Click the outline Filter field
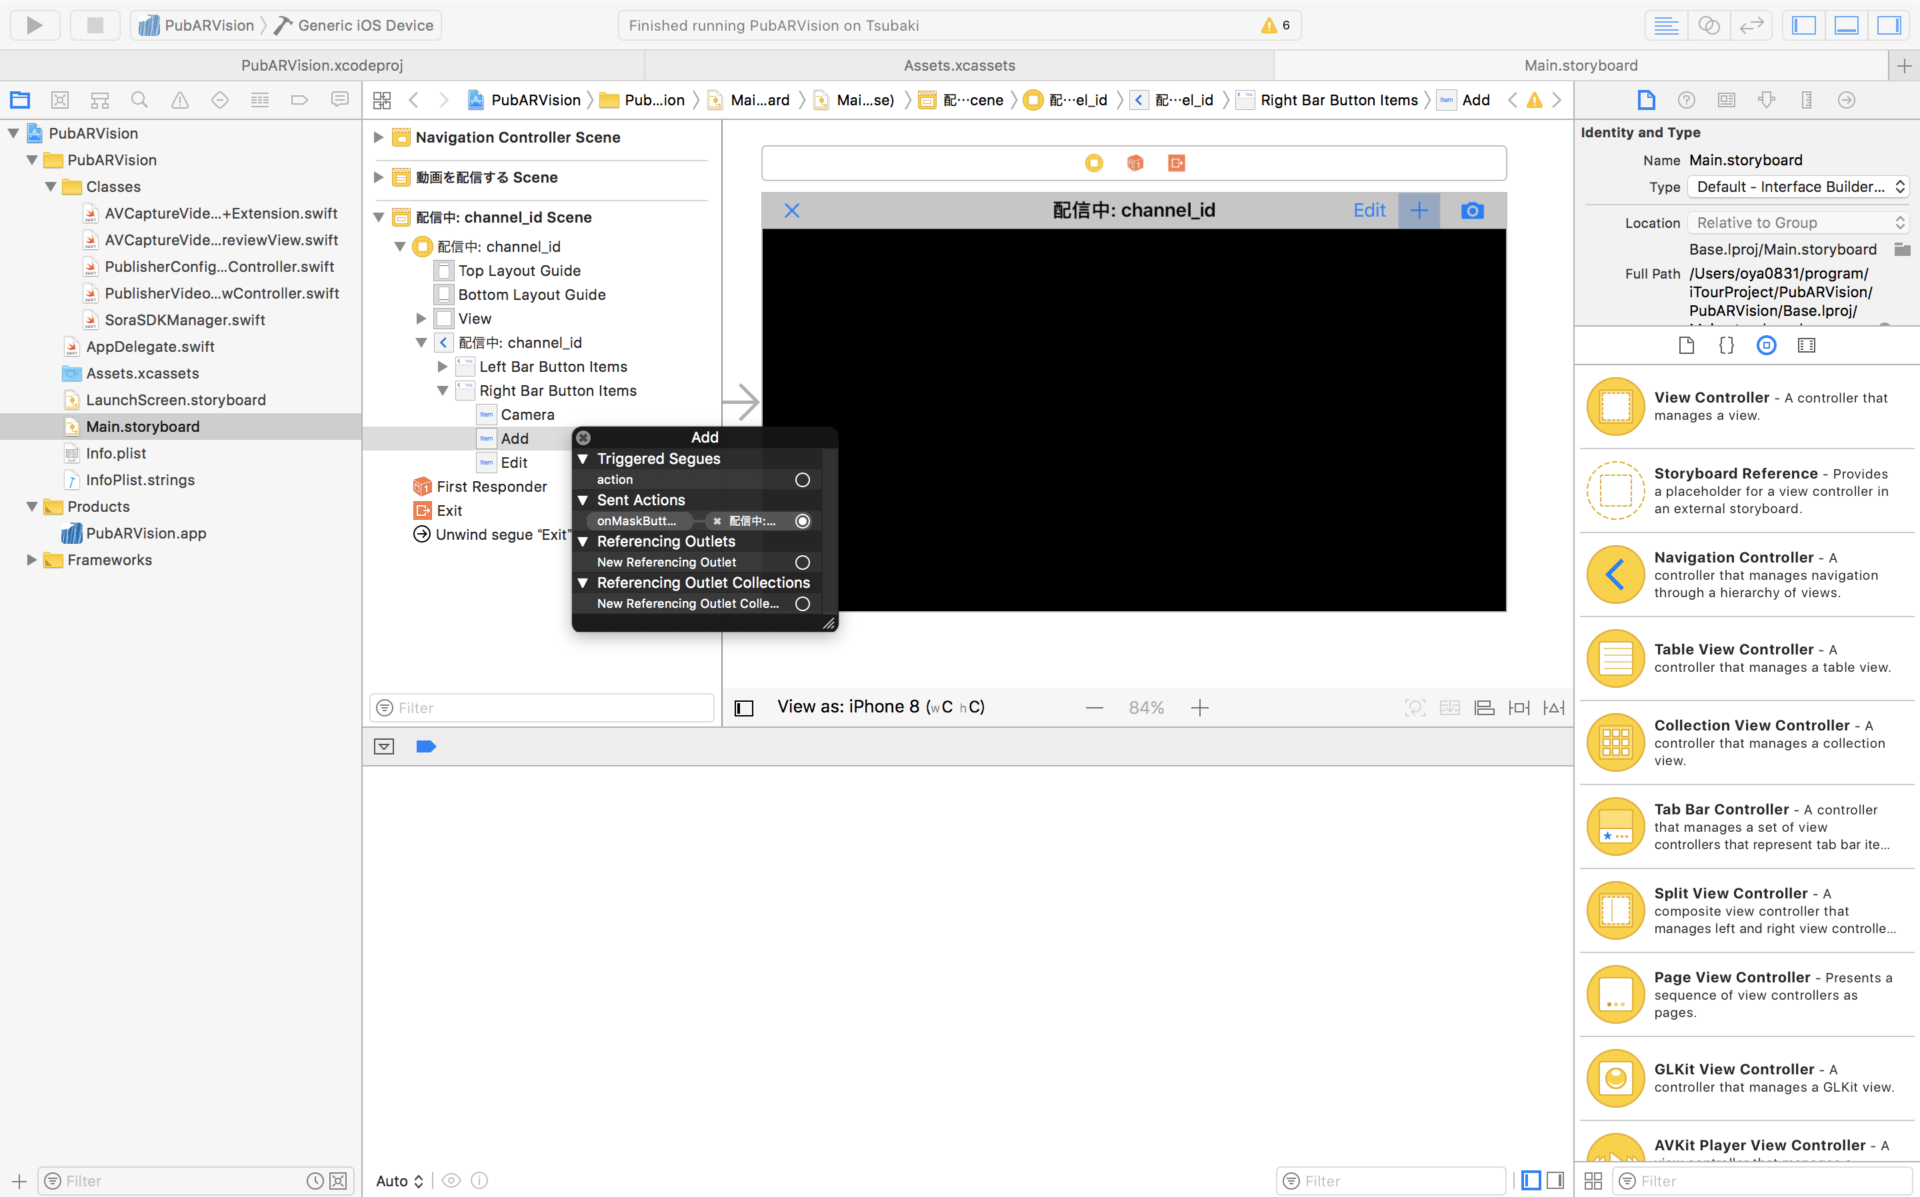 [x=542, y=708]
